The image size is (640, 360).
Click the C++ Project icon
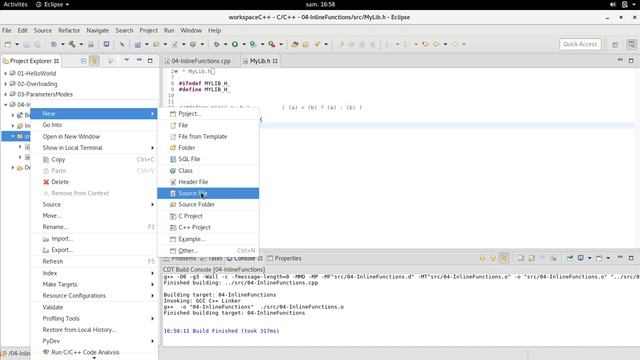(x=173, y=227)
